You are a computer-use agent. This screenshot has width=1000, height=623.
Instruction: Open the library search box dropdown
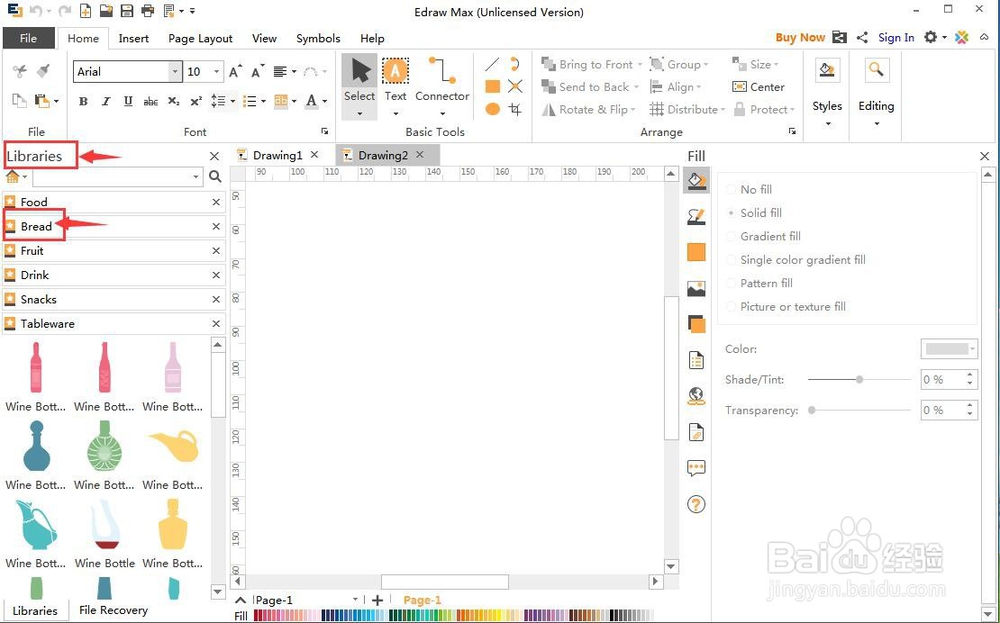(x=196, y=177)
